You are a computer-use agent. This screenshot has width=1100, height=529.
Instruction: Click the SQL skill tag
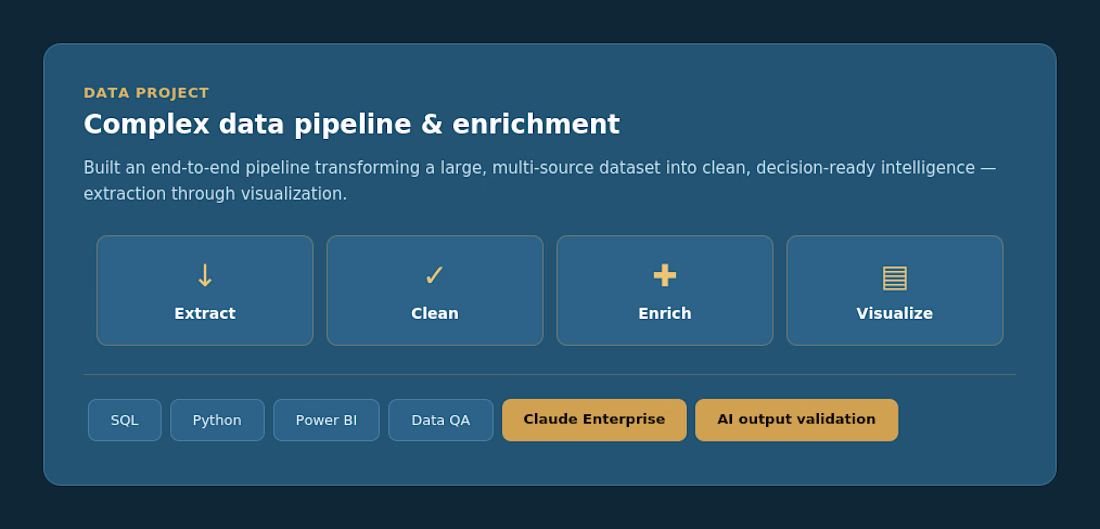(x=125, y=420)
